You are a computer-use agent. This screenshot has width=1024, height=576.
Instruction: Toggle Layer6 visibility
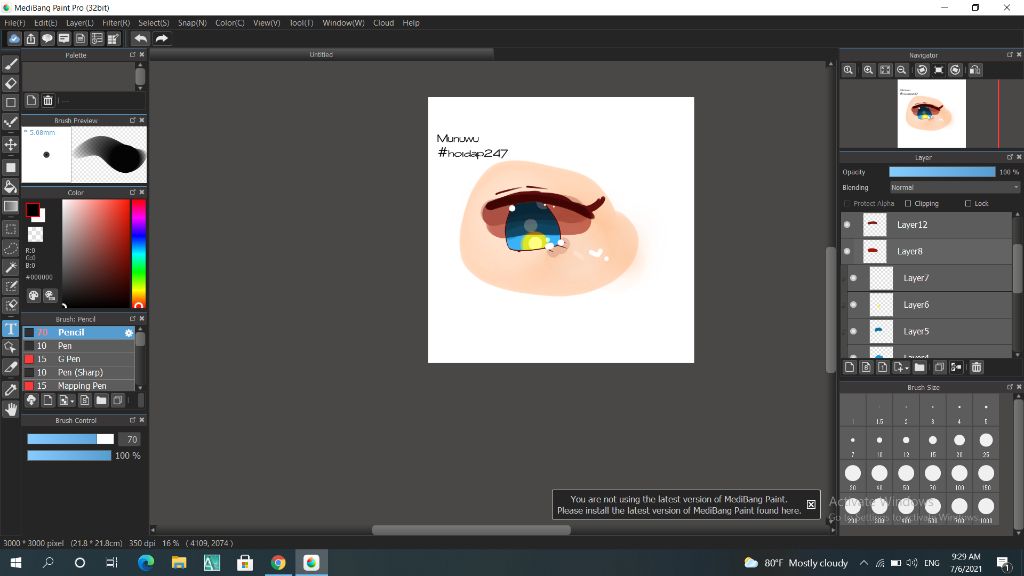tap(854, 305)
